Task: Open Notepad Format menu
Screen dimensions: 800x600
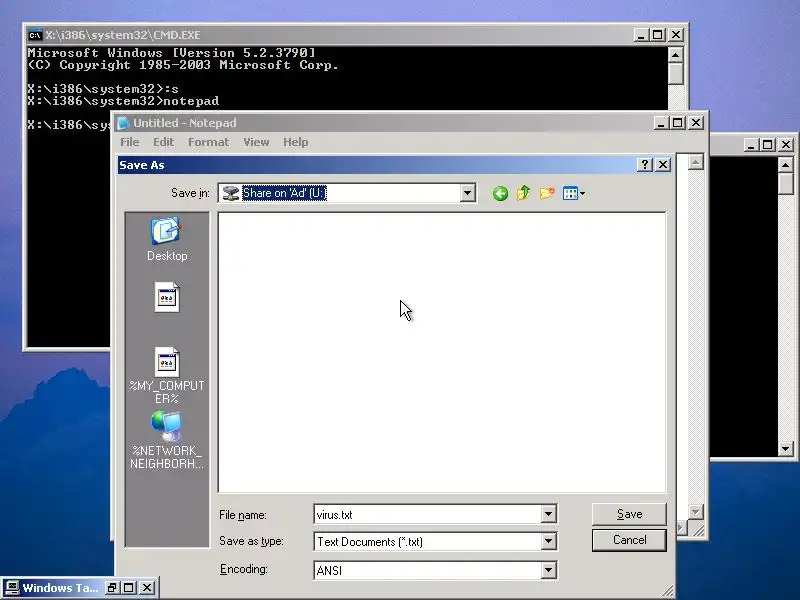Action: 208,142
